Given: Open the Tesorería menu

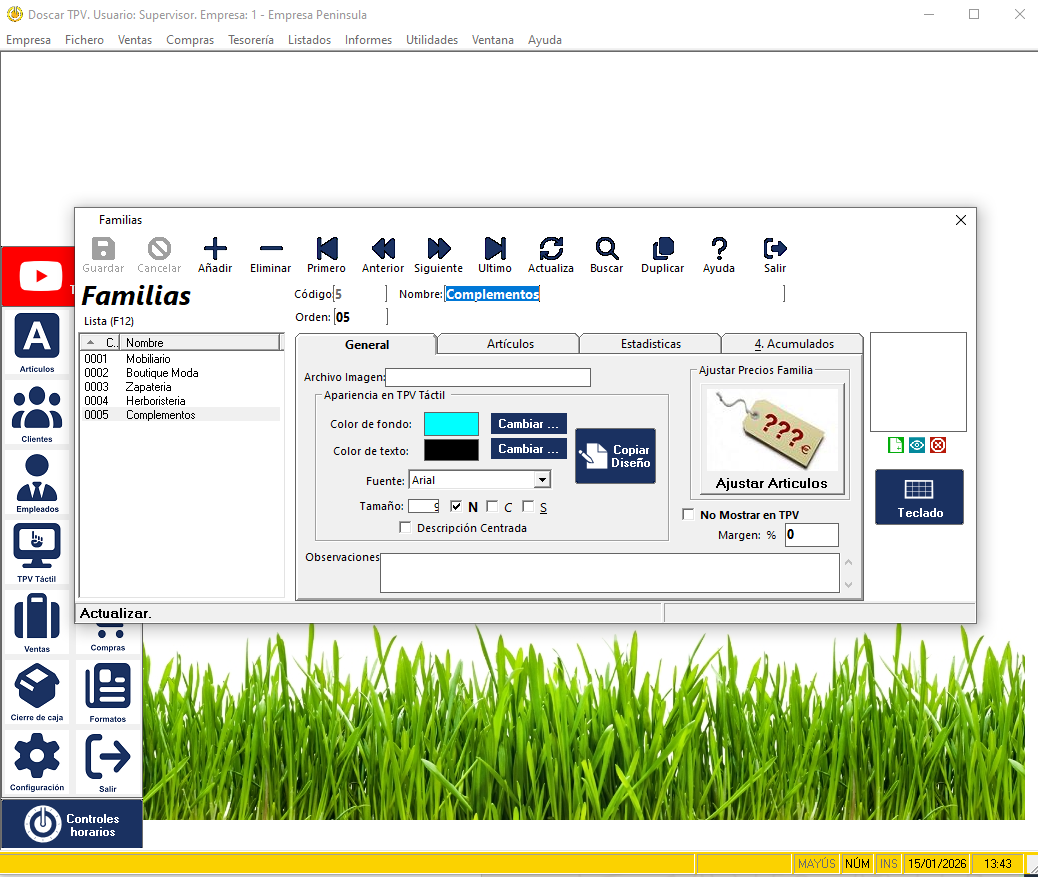Looking at the screenshot, I should 250,40.
